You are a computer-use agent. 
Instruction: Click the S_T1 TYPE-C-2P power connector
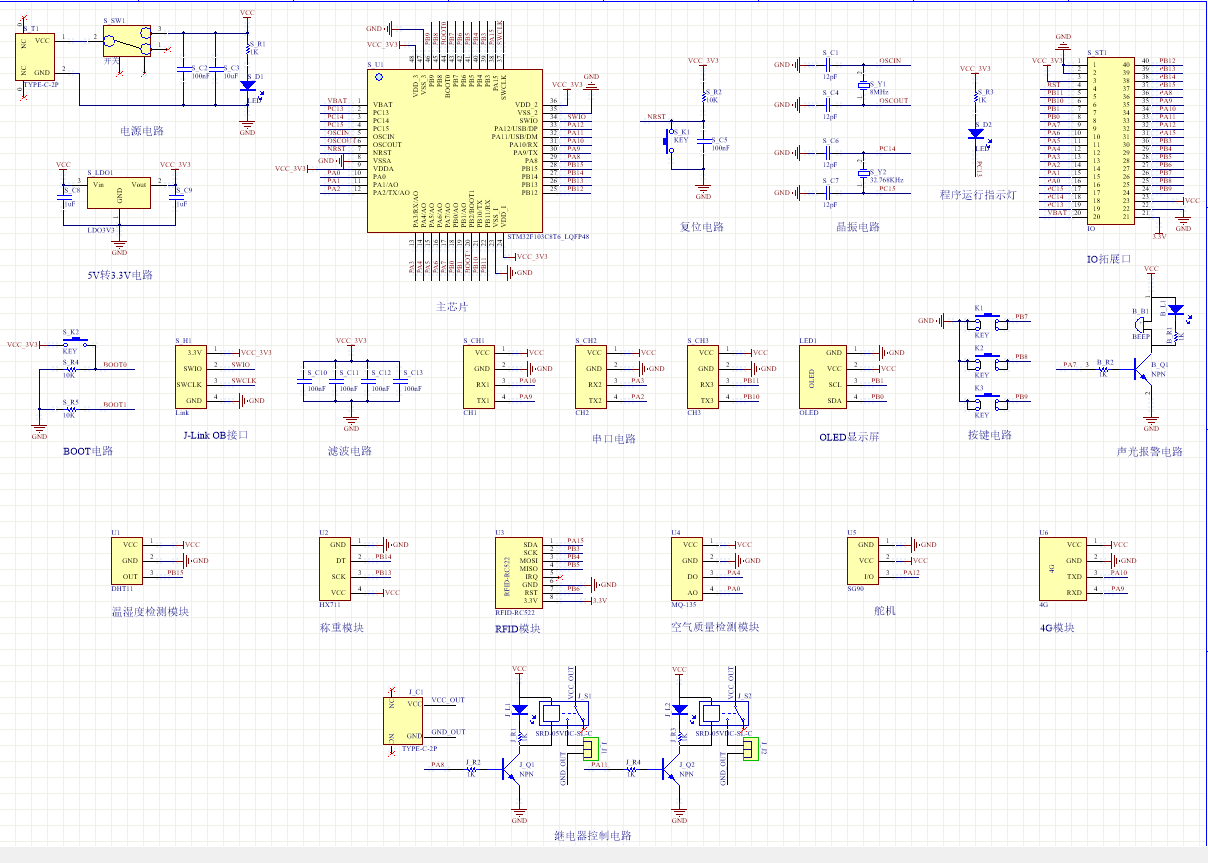[x=36, y=58]
